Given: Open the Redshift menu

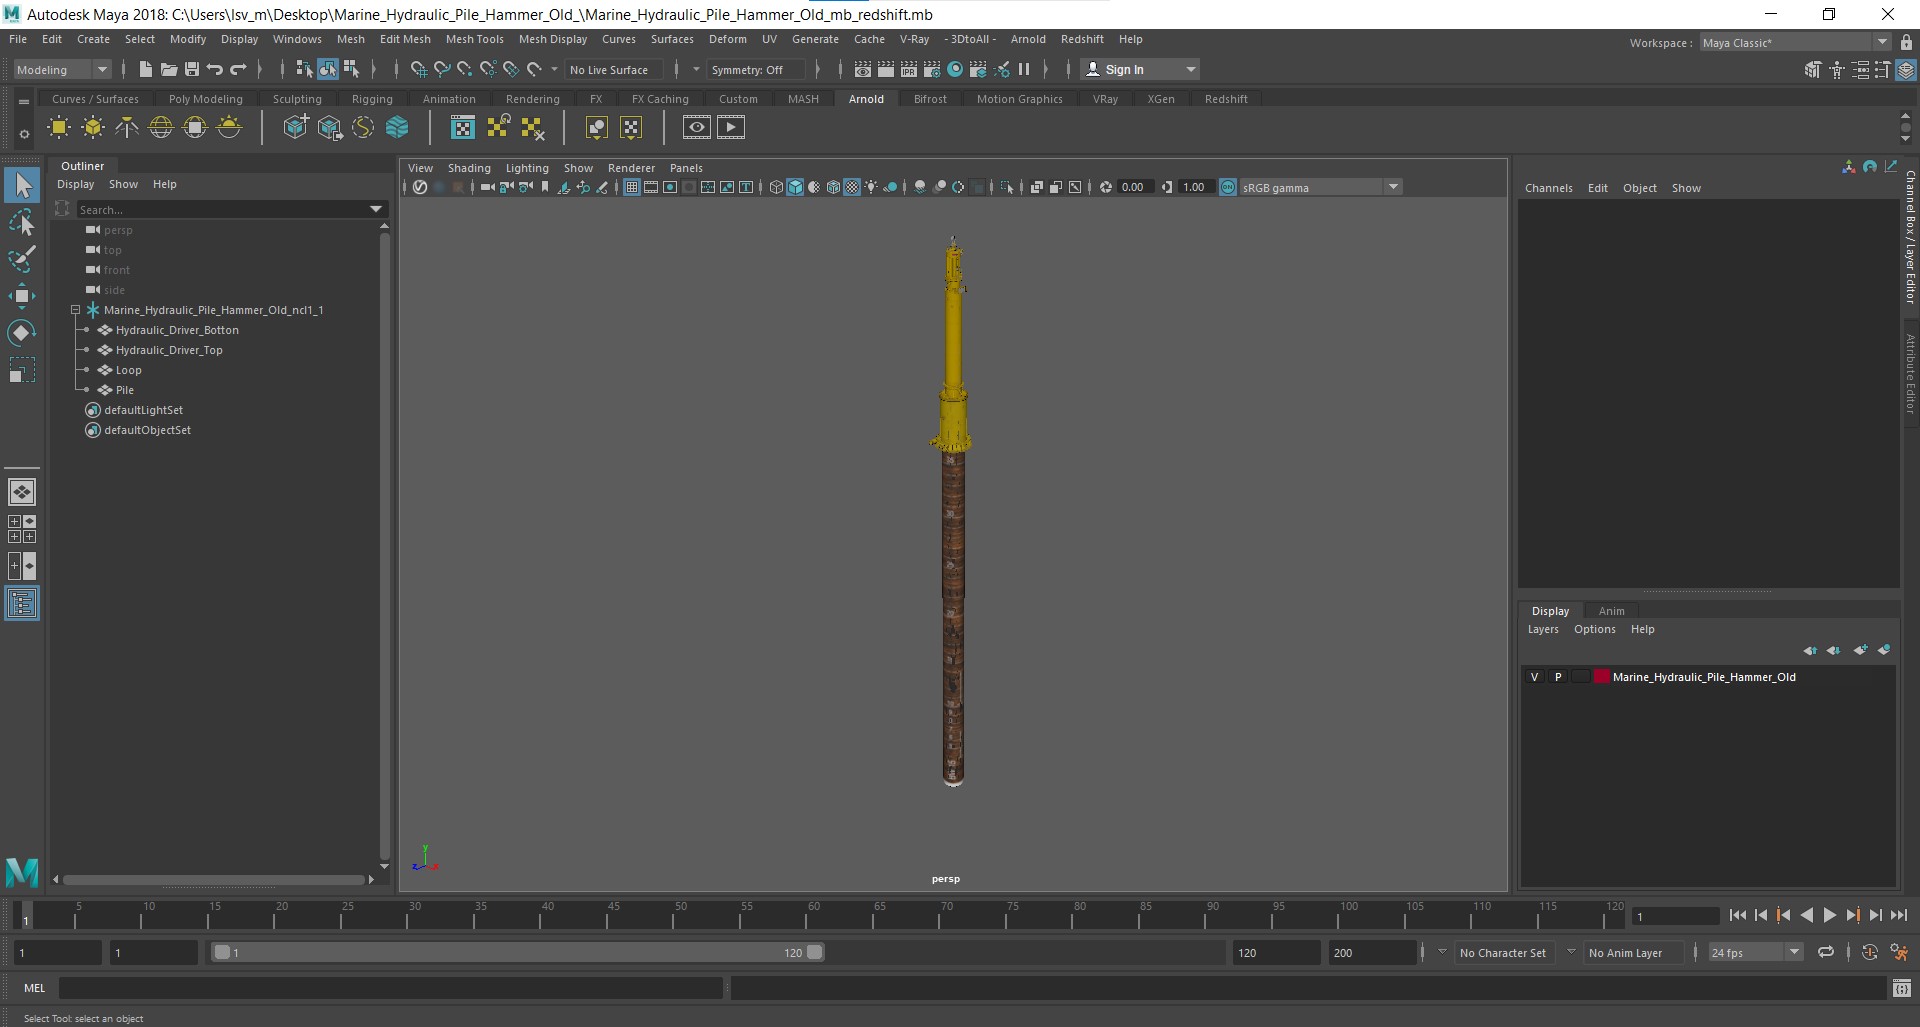Looking at the screenshot, I should tap(1082, 39).
